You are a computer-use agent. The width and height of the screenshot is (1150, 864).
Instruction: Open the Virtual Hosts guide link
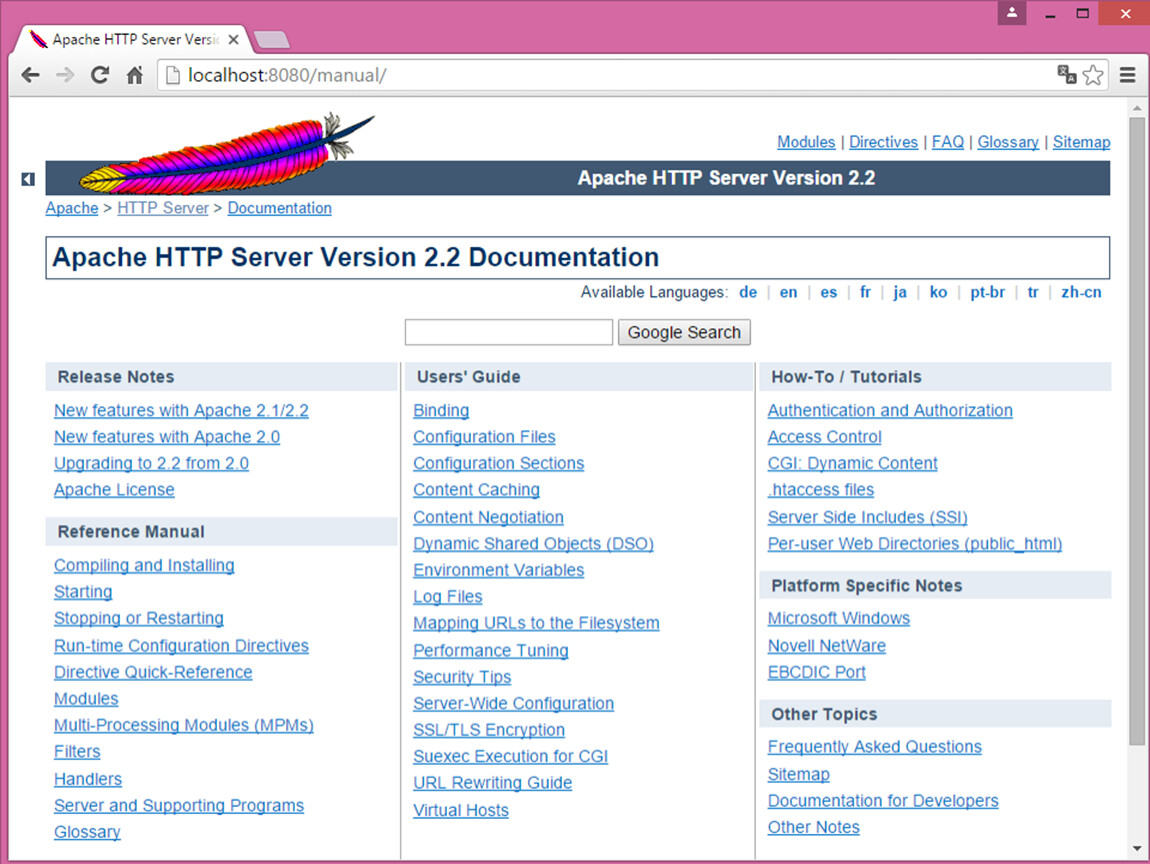[x=461, y=810]
